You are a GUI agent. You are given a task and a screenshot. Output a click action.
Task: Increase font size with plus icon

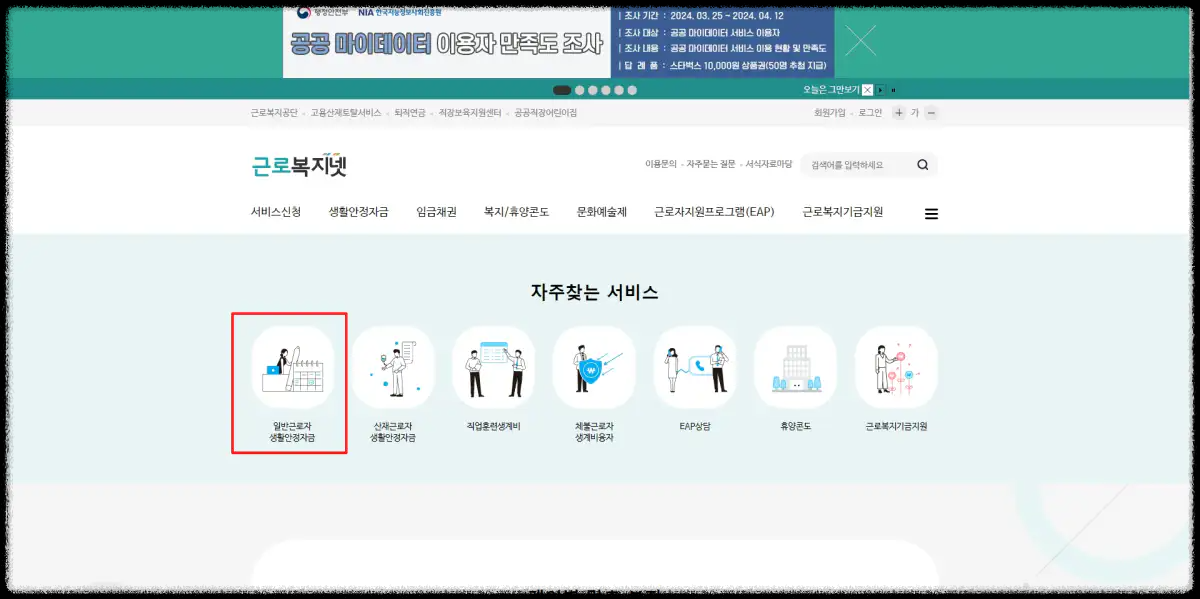click(x=898, y=113)
